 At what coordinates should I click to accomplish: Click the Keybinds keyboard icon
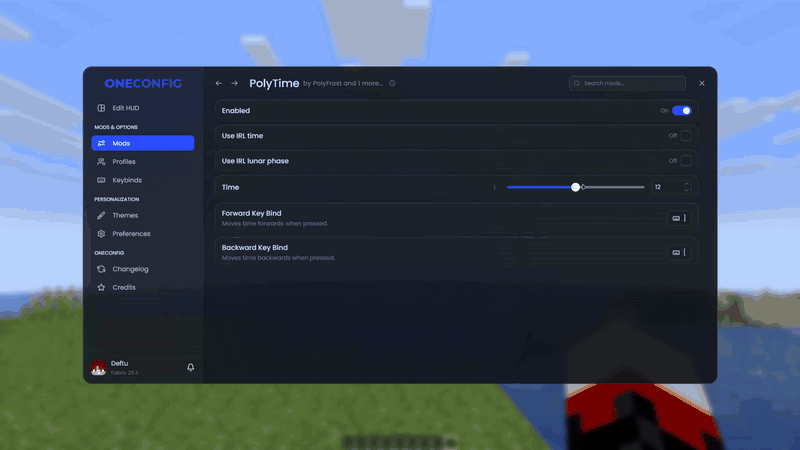[x=102, y=180]
